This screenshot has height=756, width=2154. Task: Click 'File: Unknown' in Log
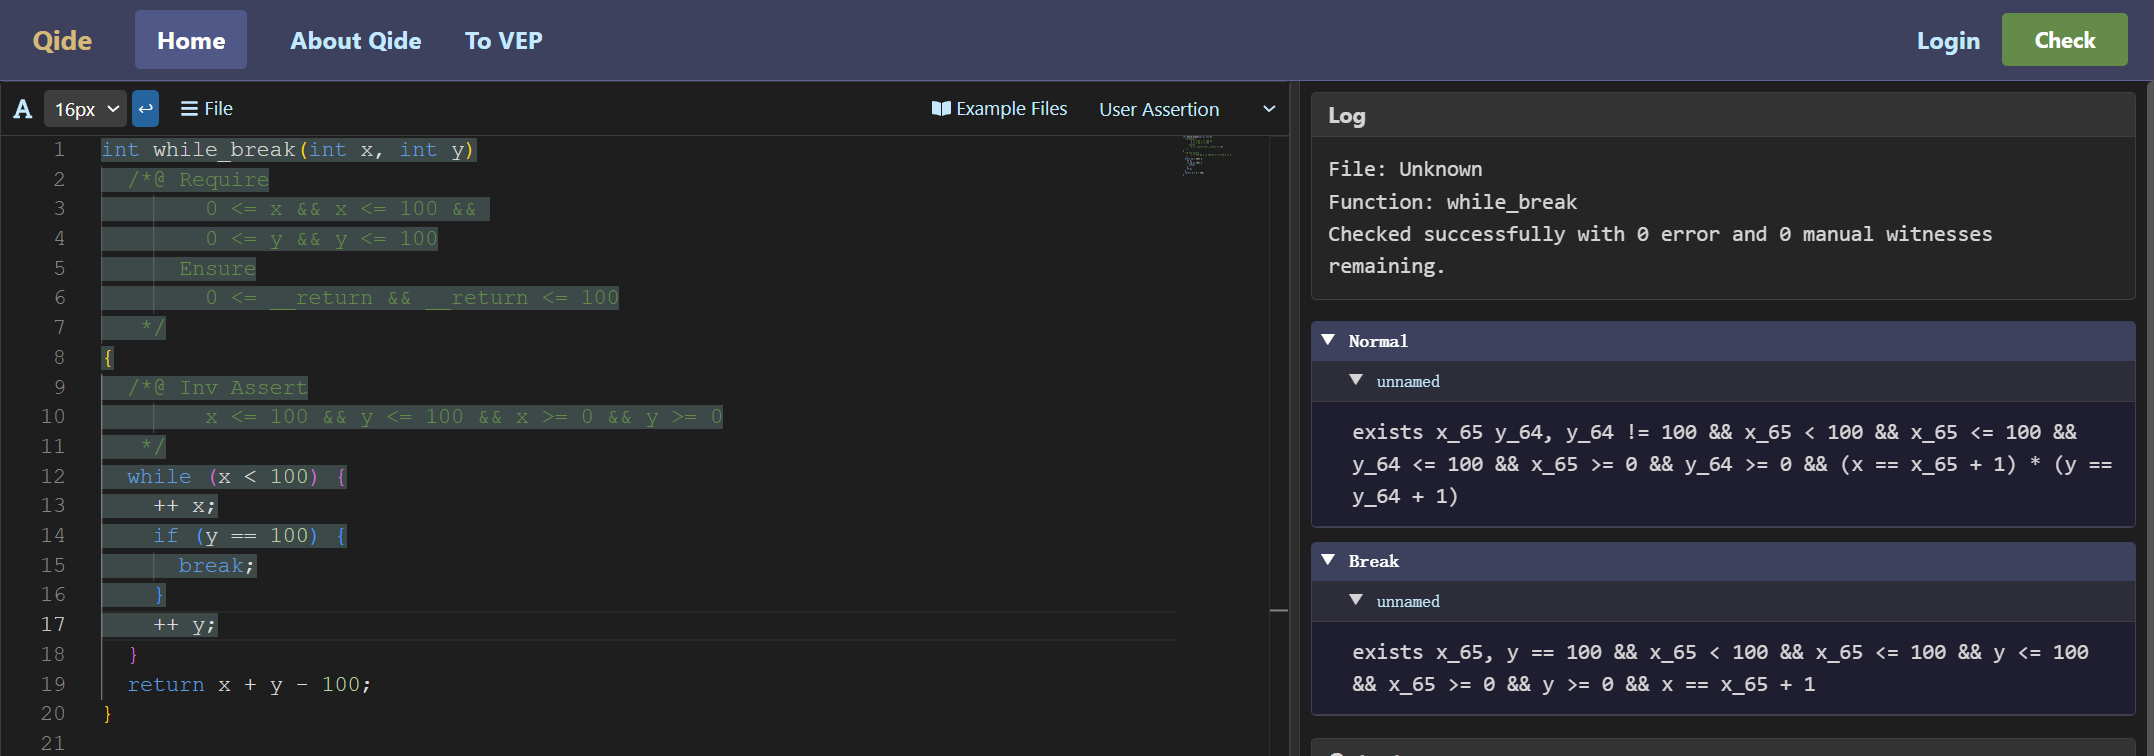(x=1405, y=169)
